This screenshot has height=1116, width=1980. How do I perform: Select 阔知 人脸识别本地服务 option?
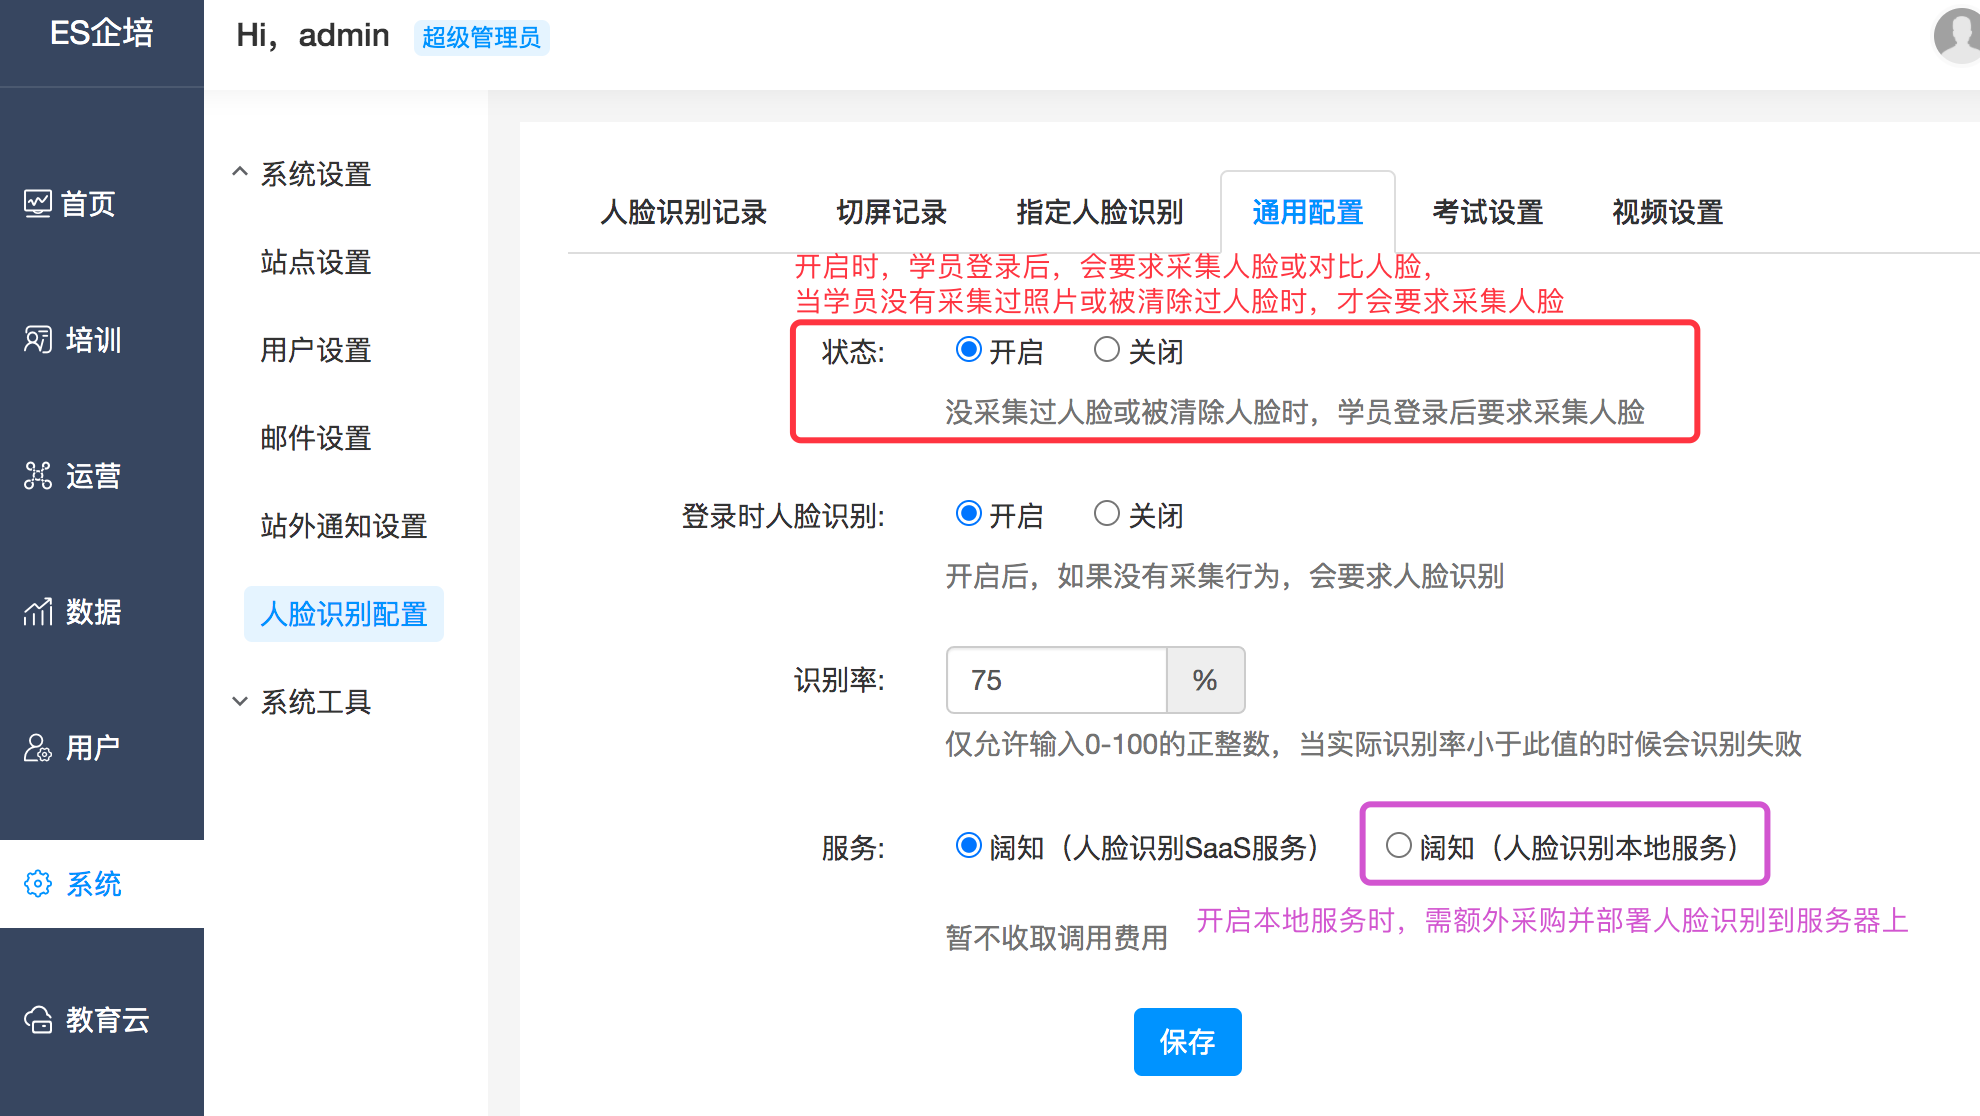pos(1398,846)
